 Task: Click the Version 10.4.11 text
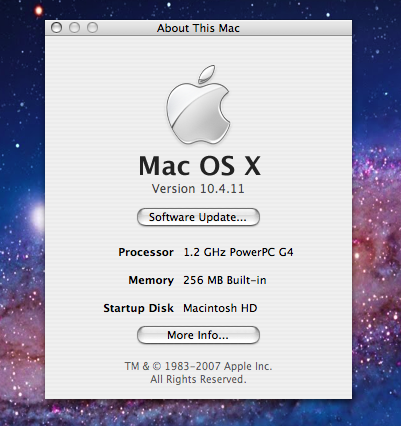[x=198, y=189]
